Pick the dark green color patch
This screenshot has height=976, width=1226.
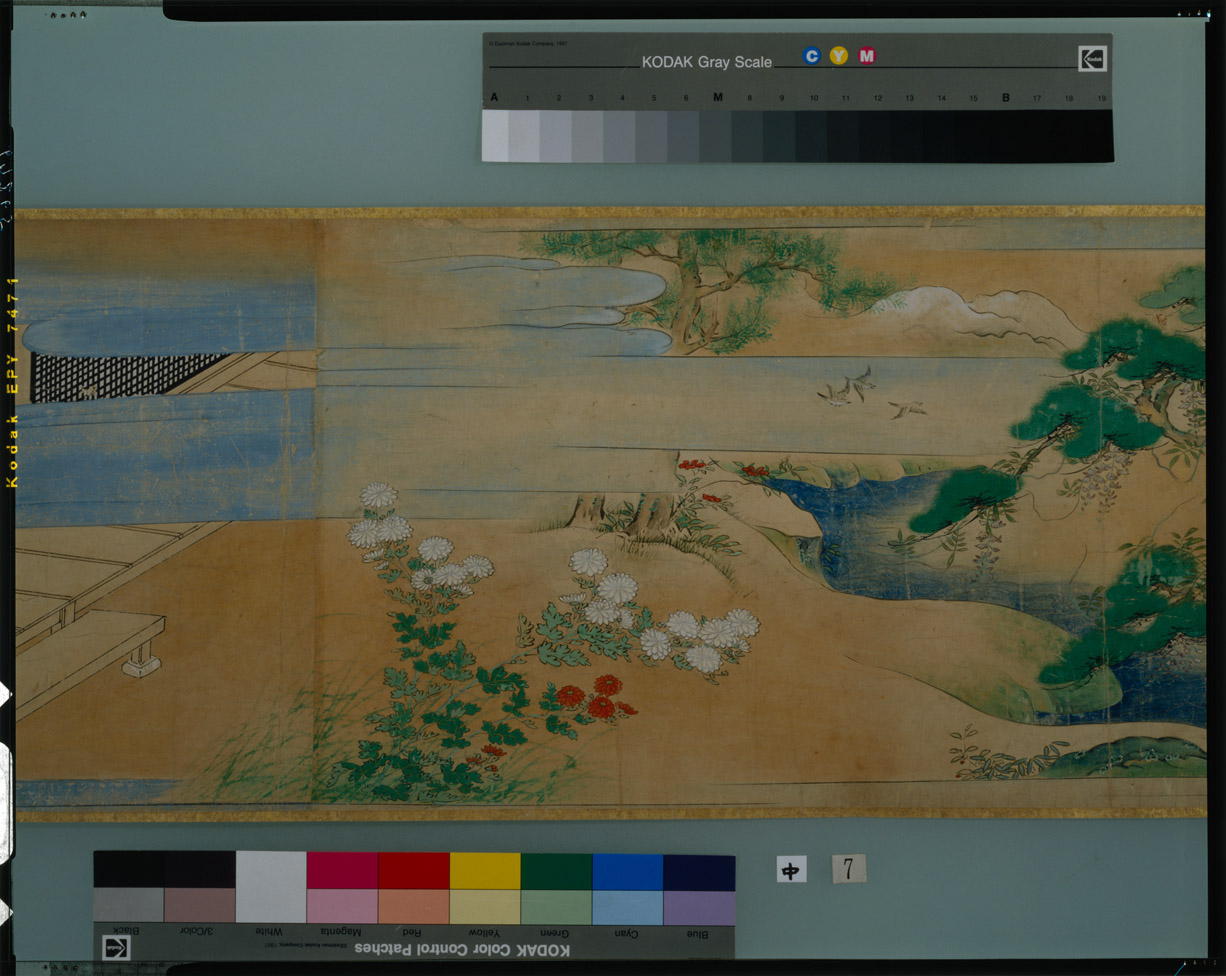click(556, 870)
